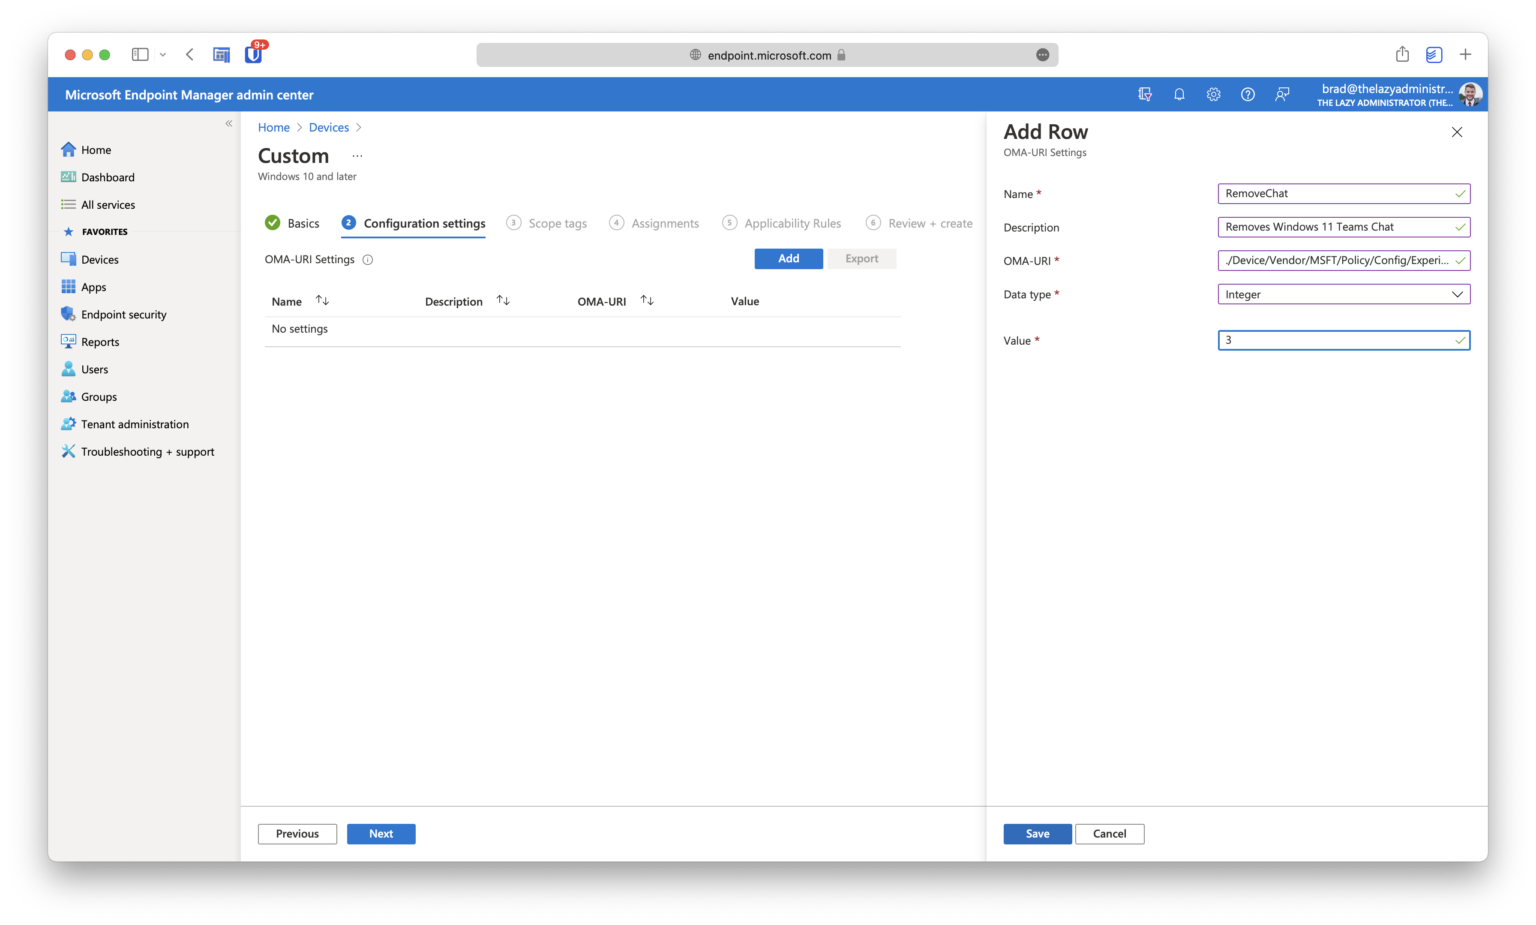Click Safari's Share icon
Viewport: 1536px width, 925px height.
[1402, 54]
